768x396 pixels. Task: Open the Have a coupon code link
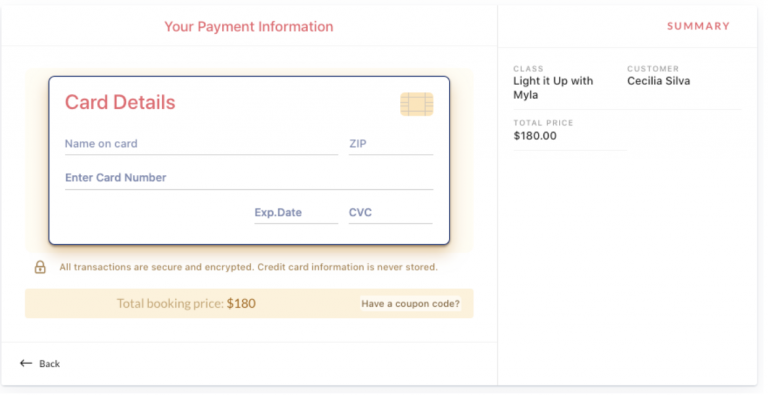[410, 303]
